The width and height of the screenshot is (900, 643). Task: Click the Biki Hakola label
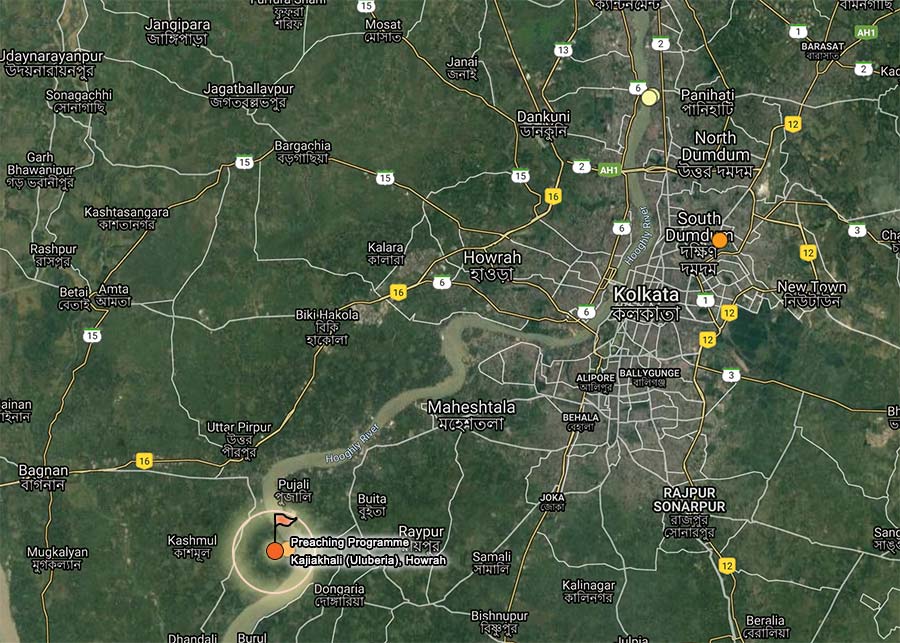click(x=327, y=327)
